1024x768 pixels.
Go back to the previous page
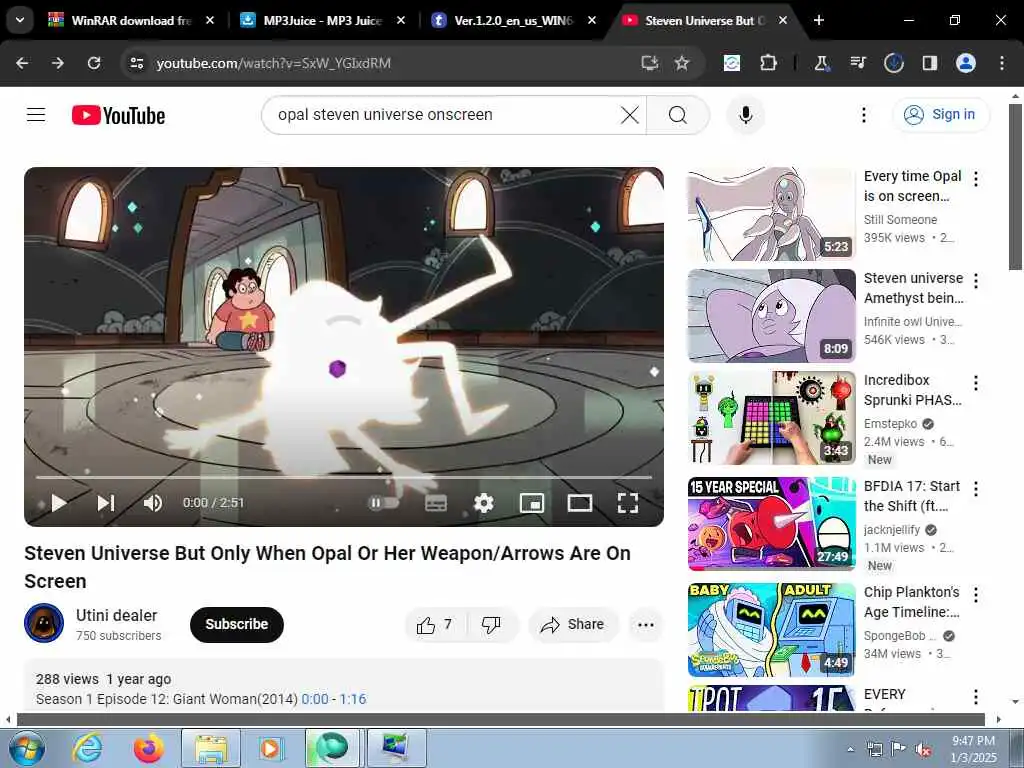[x=22, y=63]
